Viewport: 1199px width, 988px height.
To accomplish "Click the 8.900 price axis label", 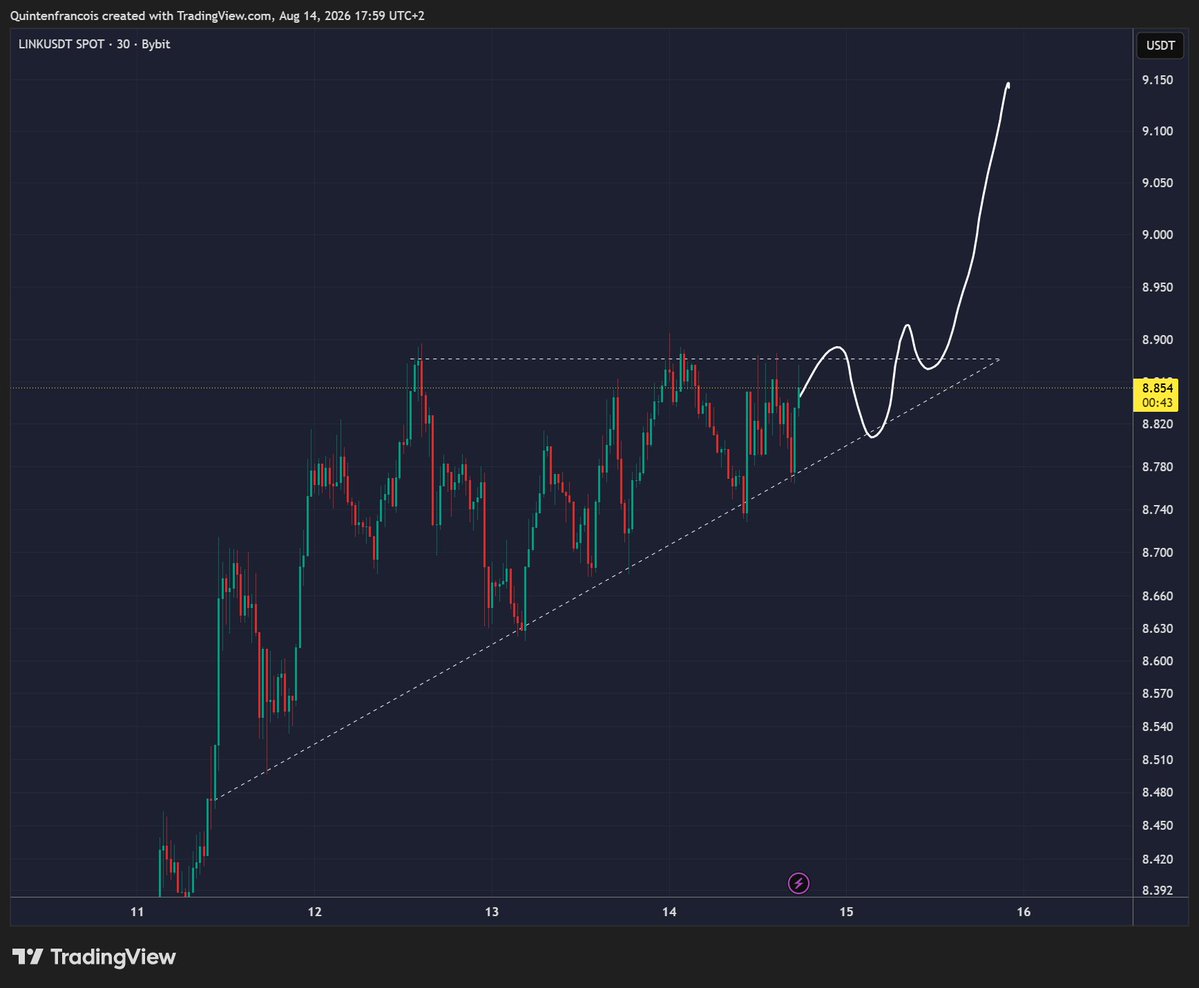I will coord(1157,340).
